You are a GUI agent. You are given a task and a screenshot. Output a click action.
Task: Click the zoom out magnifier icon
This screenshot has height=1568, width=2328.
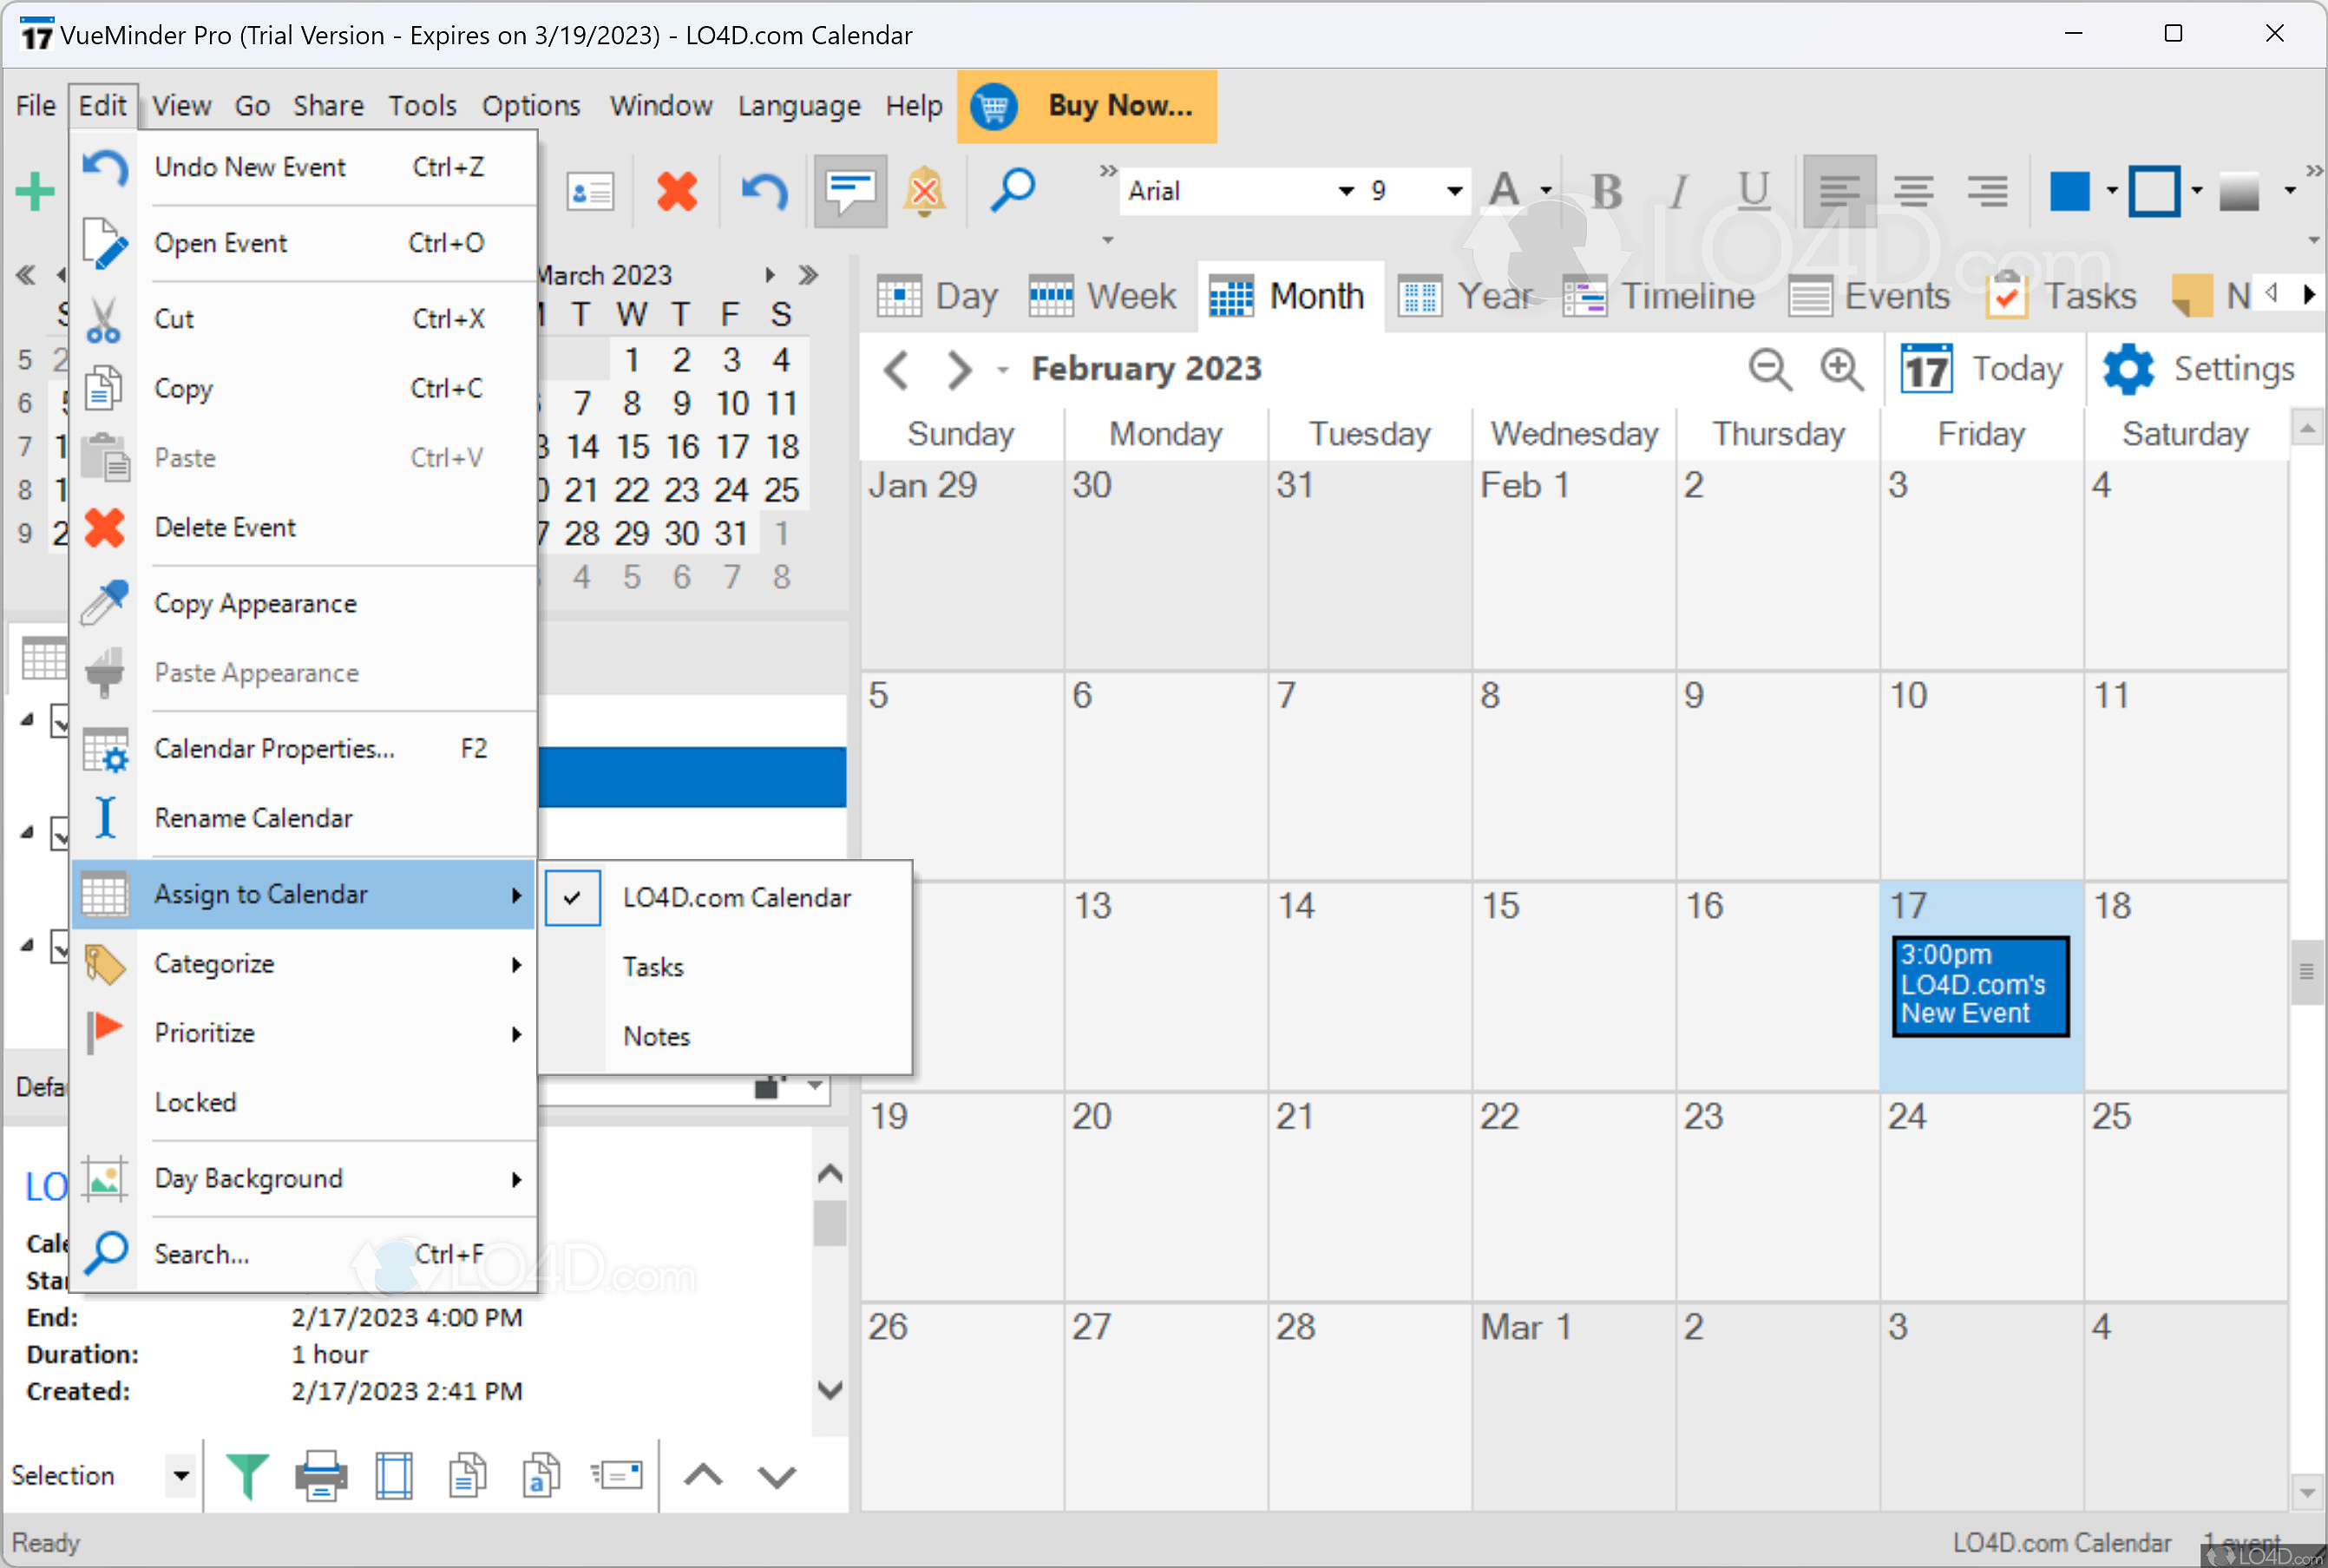pyautogui.click(x=1770, y=369)
